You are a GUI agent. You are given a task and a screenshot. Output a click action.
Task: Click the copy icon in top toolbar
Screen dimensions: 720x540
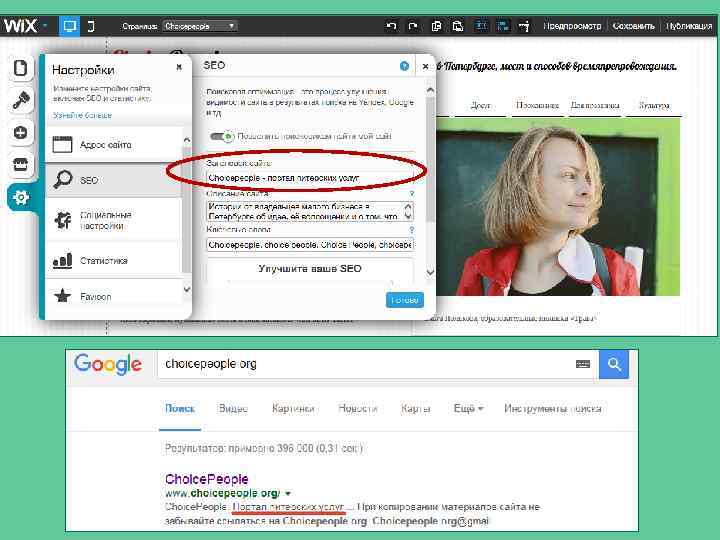click(x=436, y=26)
